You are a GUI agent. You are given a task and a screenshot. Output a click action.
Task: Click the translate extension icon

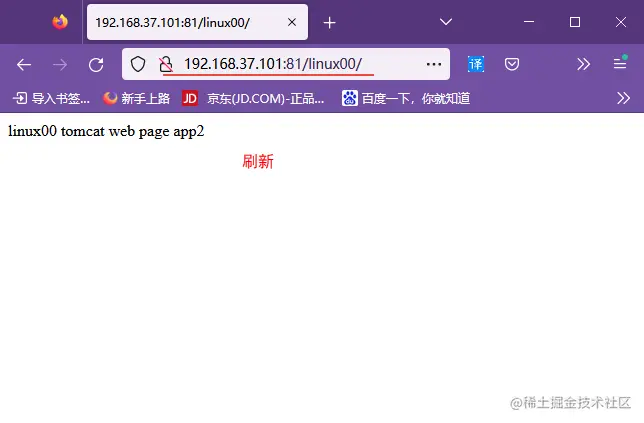point(476,64)
